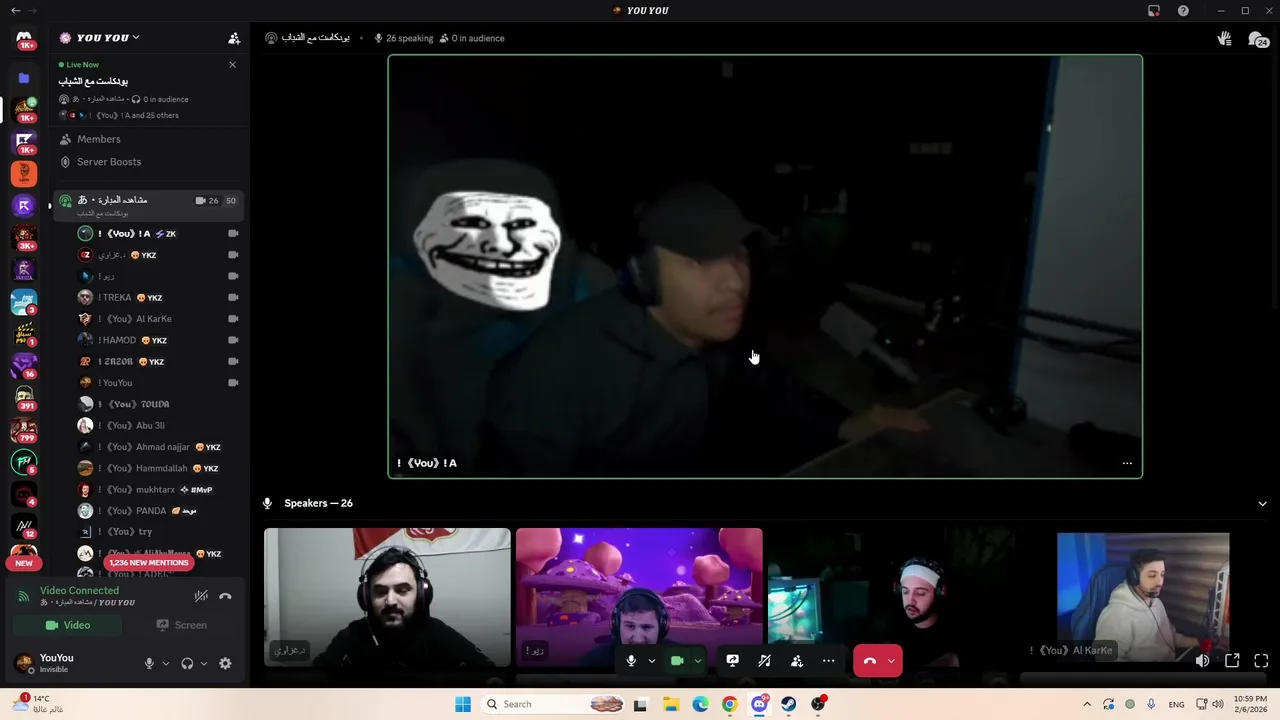
Task: Click Video Connected status text
Action: click(x=79, y=591)
